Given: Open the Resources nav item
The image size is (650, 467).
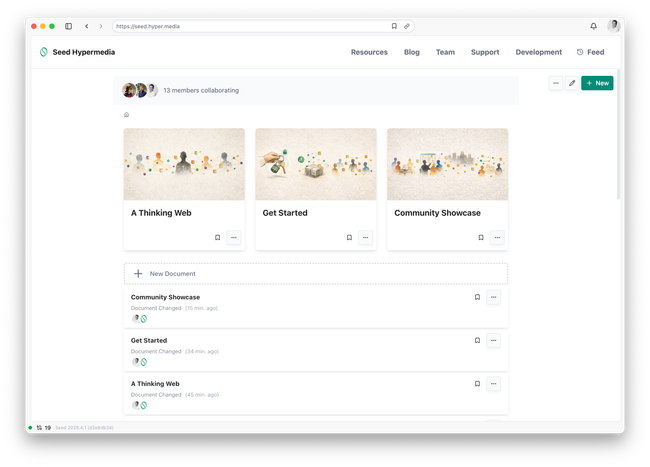Looking at the screenshot, I should pyautogui.click(x=369, y=52).
